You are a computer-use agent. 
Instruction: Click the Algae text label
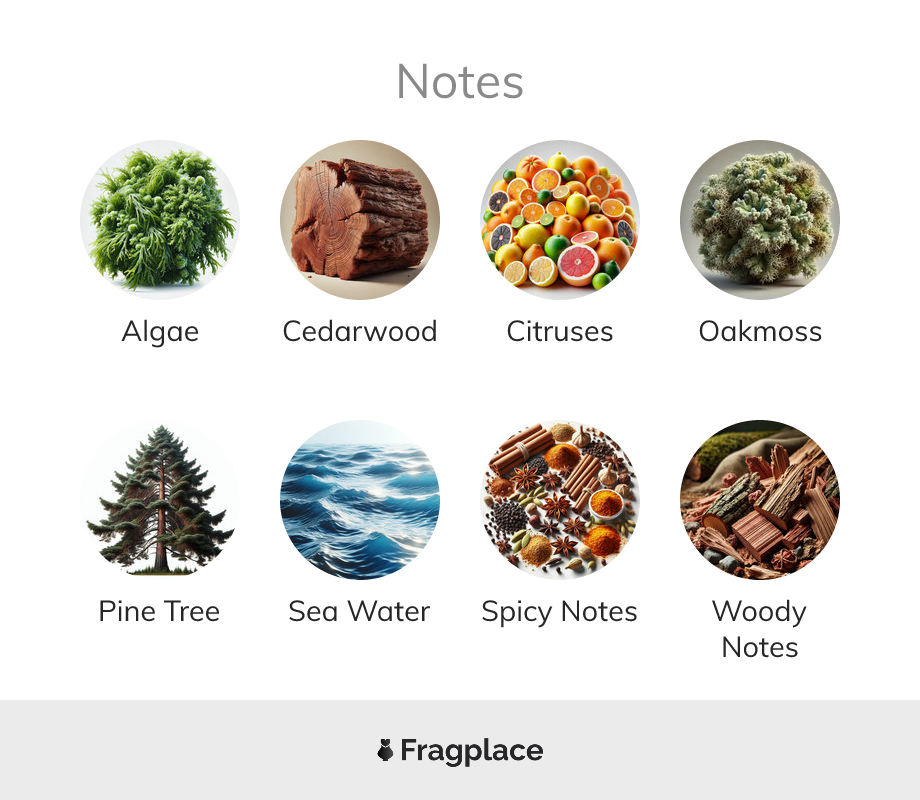pyautogui.click(x=160, y=332)
